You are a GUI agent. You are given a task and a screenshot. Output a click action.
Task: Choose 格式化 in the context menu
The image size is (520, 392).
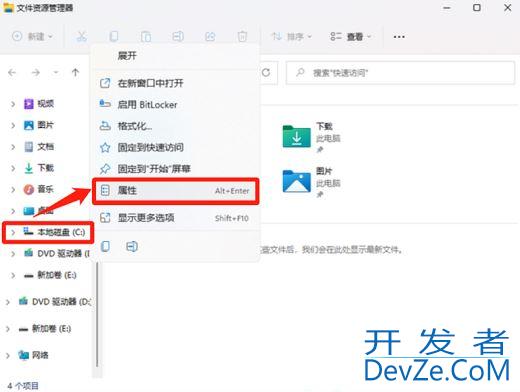click(x=176, y=126)
